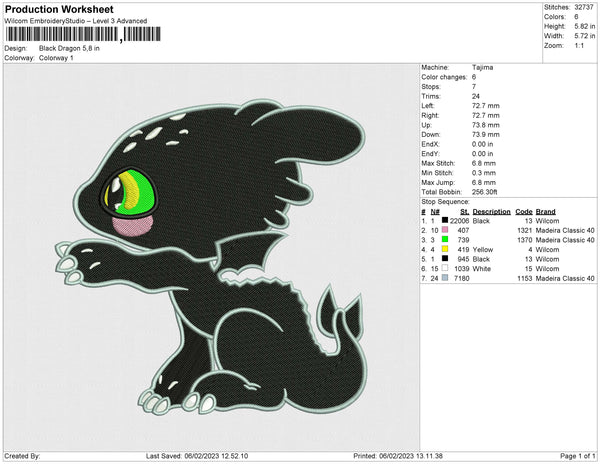Click the Width value 5.72 in
This screenshot has width=600, height=464.
coord(585,36)
